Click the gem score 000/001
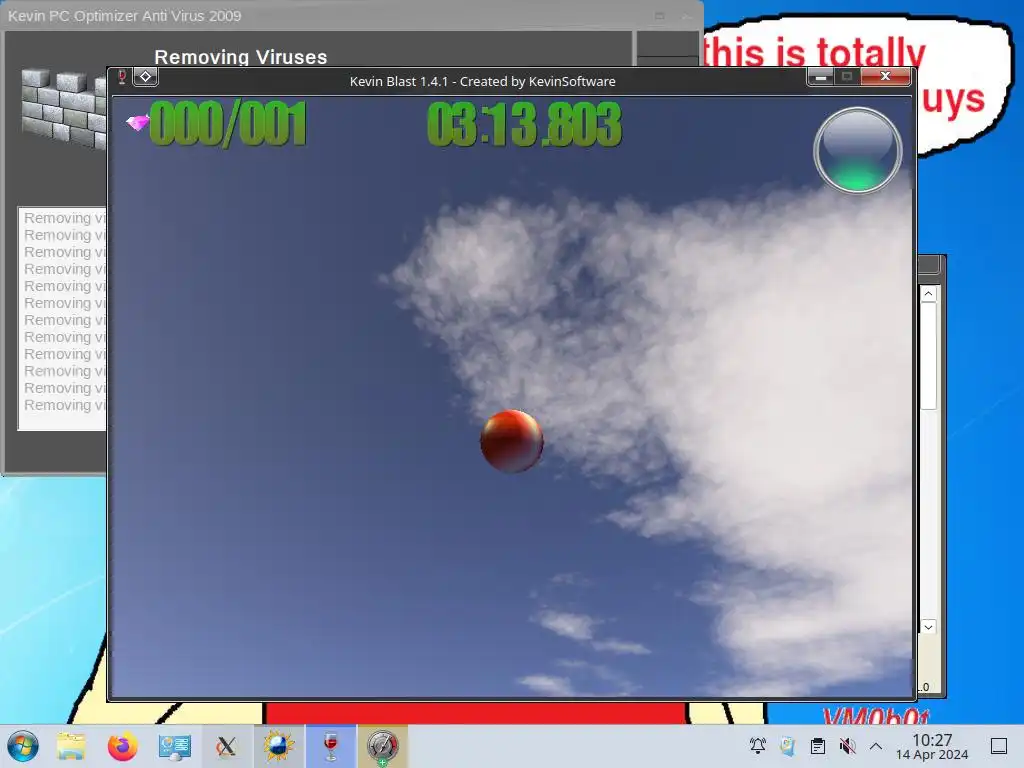1024x768 pixels. coord(228,123)
